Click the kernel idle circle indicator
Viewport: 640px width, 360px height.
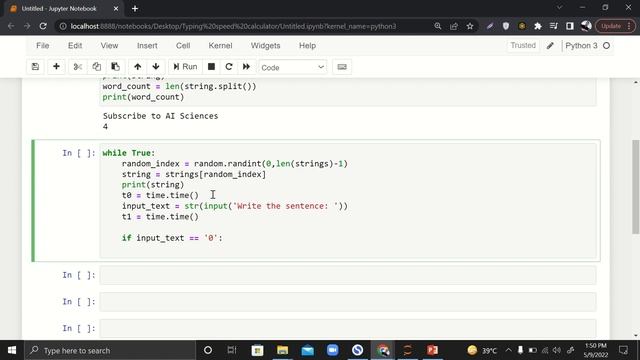607,46
